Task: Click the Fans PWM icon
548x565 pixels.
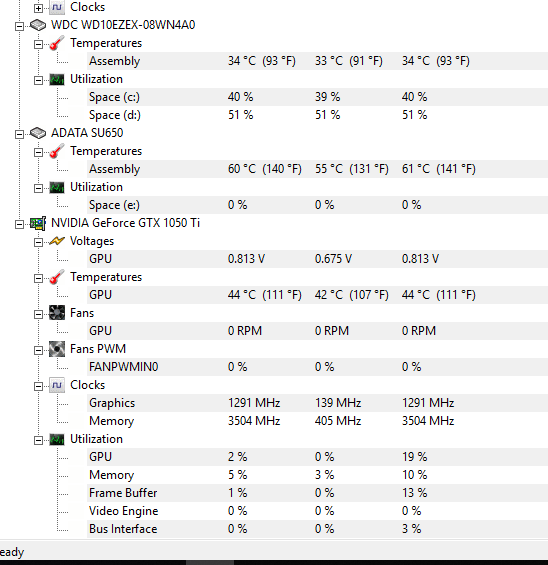Action: [57, 349]
